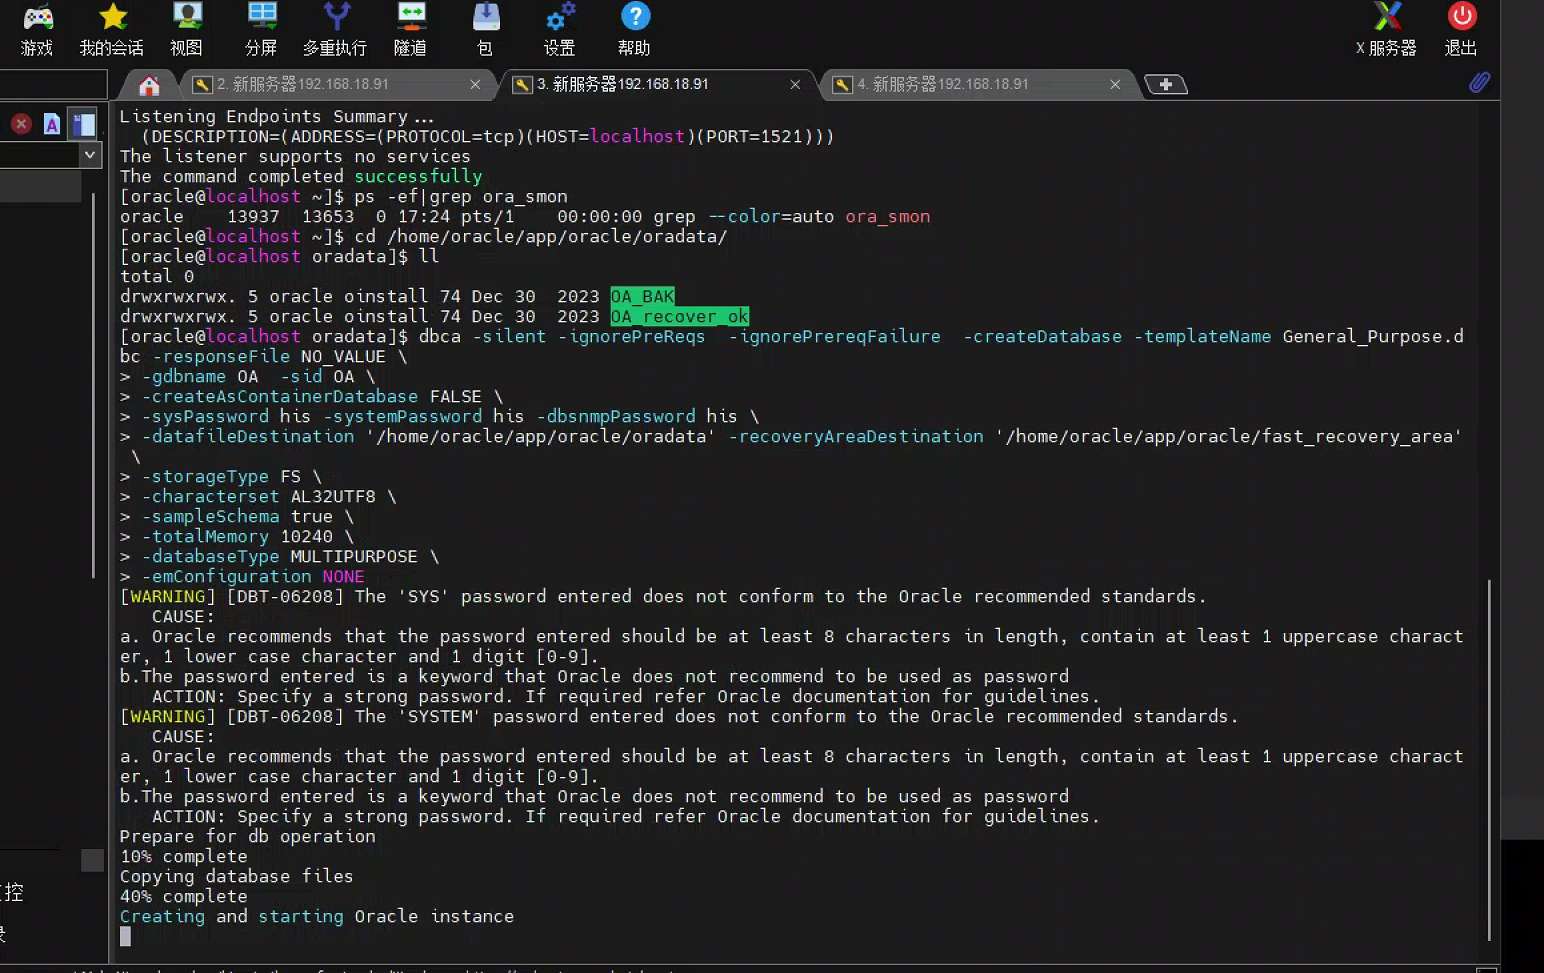Click the sidebar search input field
The image size is (1544, 973).
[x=53, y=85]
